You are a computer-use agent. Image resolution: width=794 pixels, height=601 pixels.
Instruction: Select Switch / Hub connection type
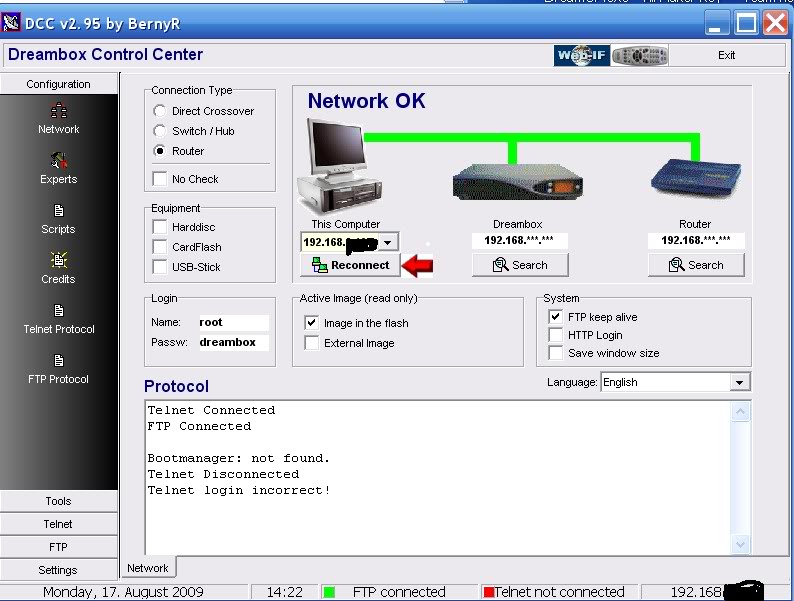160,131
